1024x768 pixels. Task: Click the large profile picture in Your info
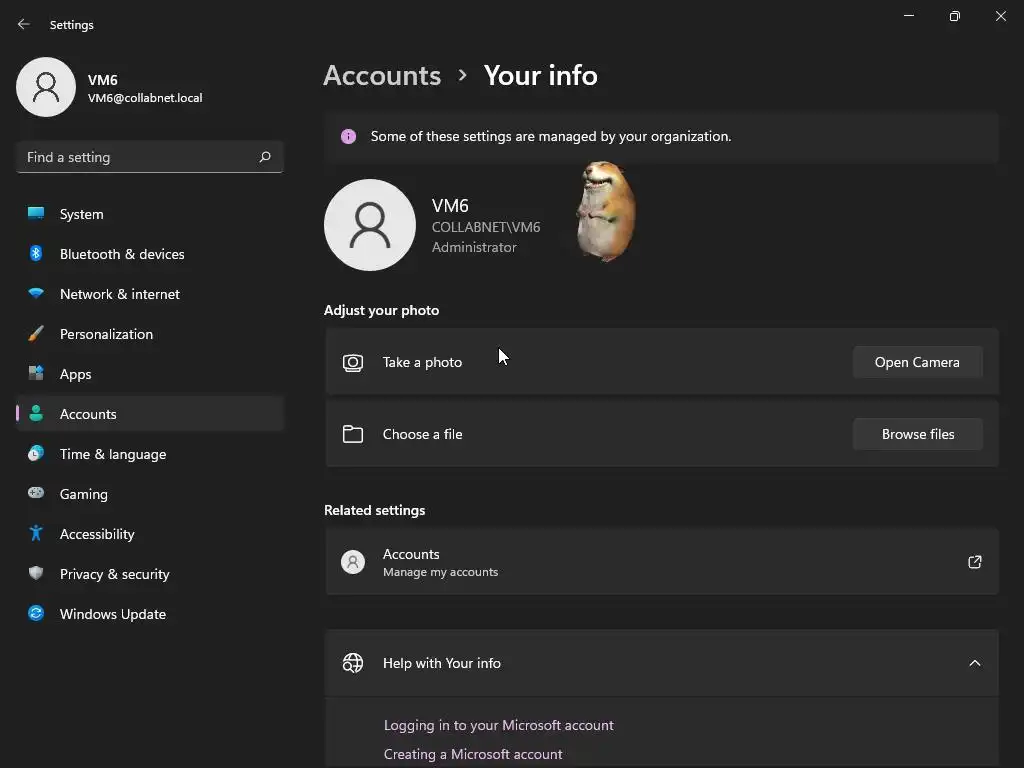[x=370, y=225]
